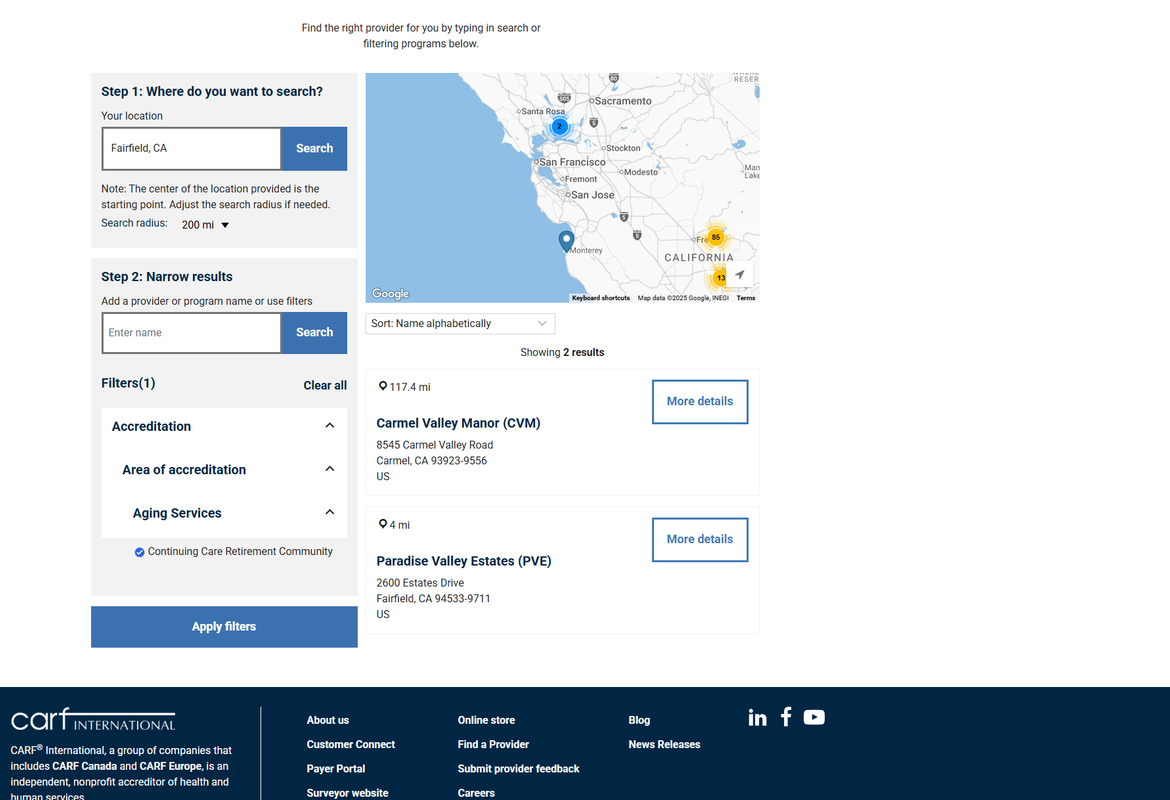This screenshot has height=800, width=1170.
Task: Open Payer Portal footer link
Action: tap(336, 769)
